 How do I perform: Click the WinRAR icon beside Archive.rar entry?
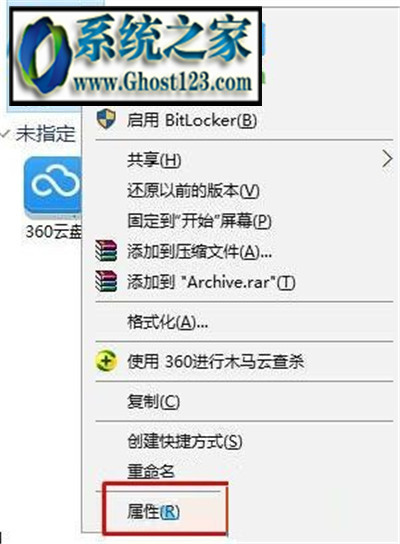106,281
